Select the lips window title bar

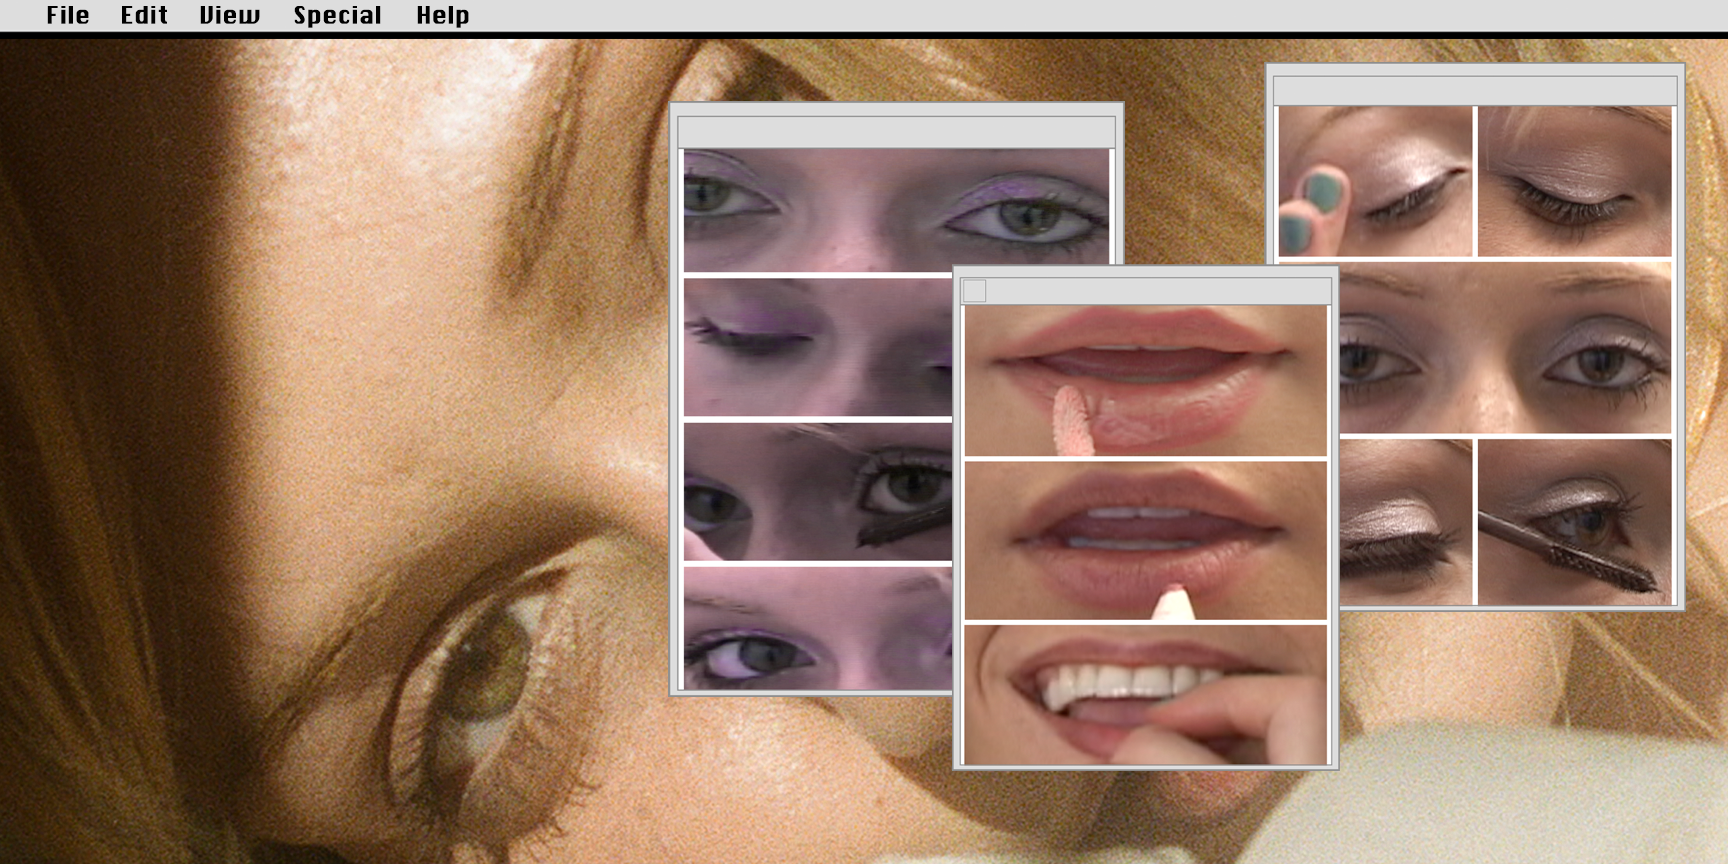(1145, 290)
